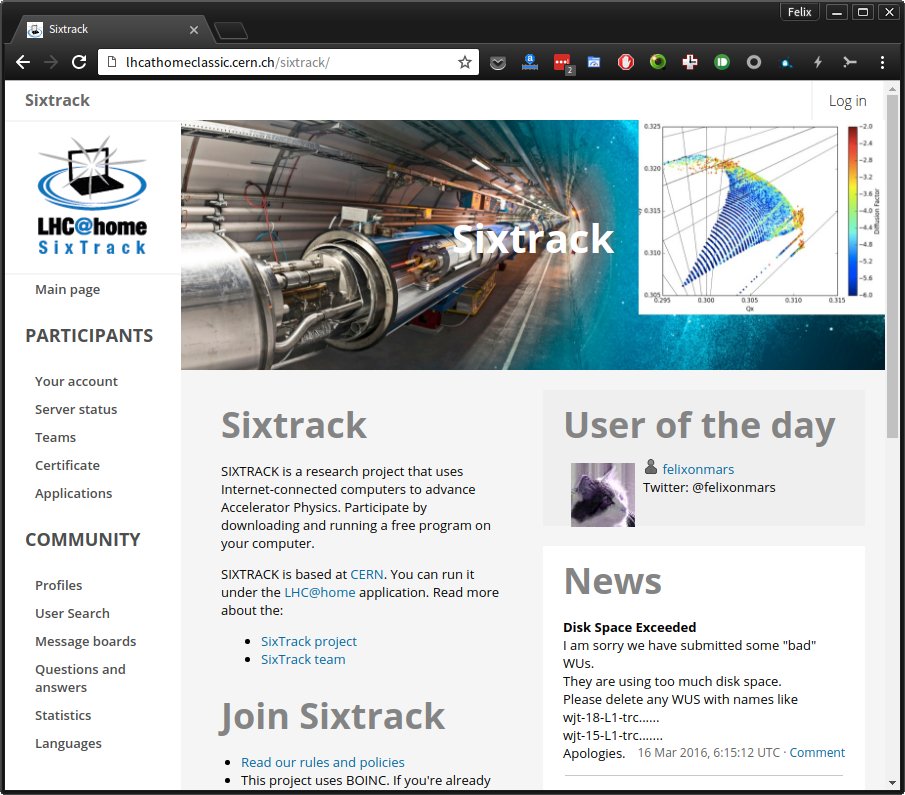Image resolution: width=905 pixels, height=795 pixels.
Task: Click the Log in link
Action: point(847,100)
